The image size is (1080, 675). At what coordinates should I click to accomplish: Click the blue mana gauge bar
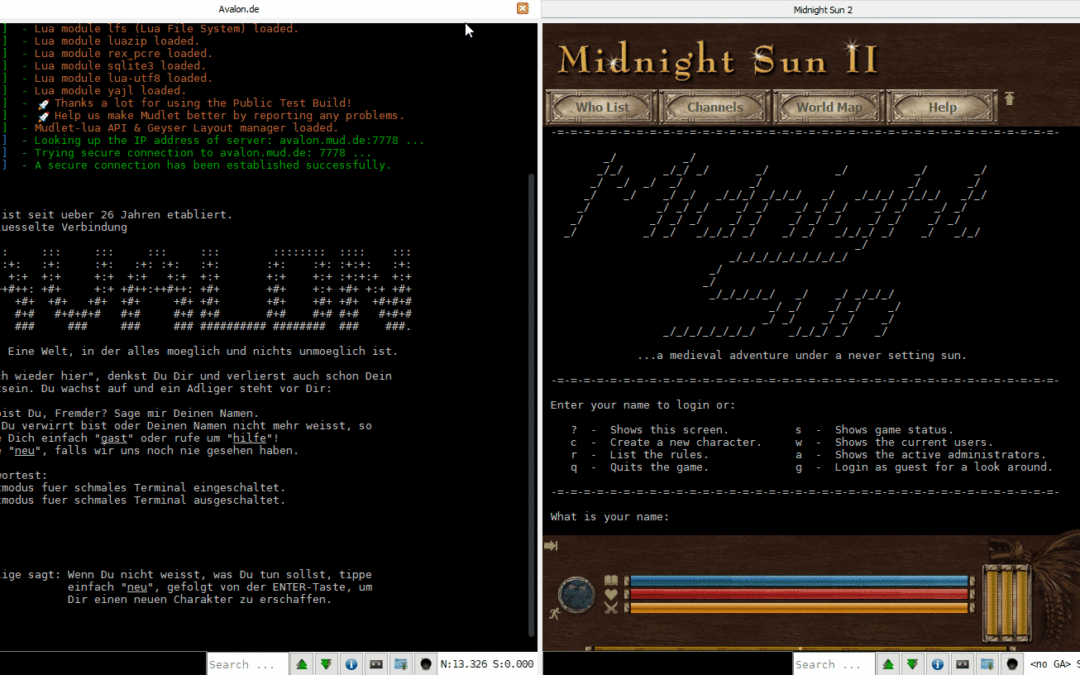(799, 581)
